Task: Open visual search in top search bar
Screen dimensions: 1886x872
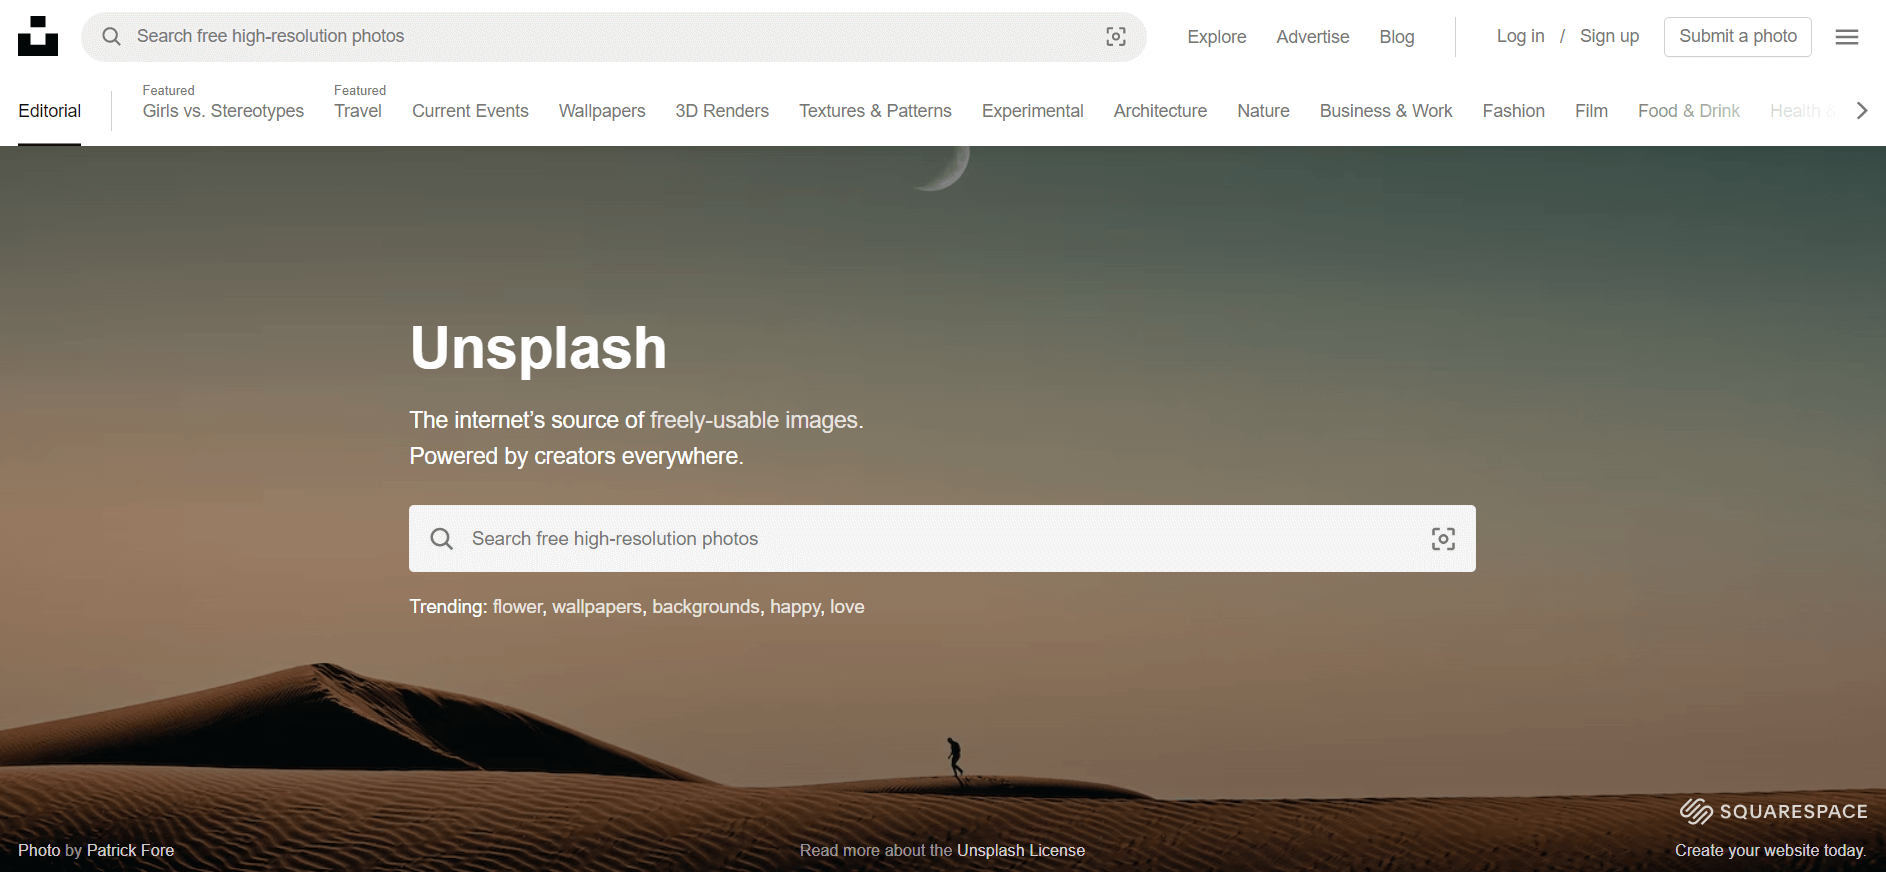Action: [1116, 37]
